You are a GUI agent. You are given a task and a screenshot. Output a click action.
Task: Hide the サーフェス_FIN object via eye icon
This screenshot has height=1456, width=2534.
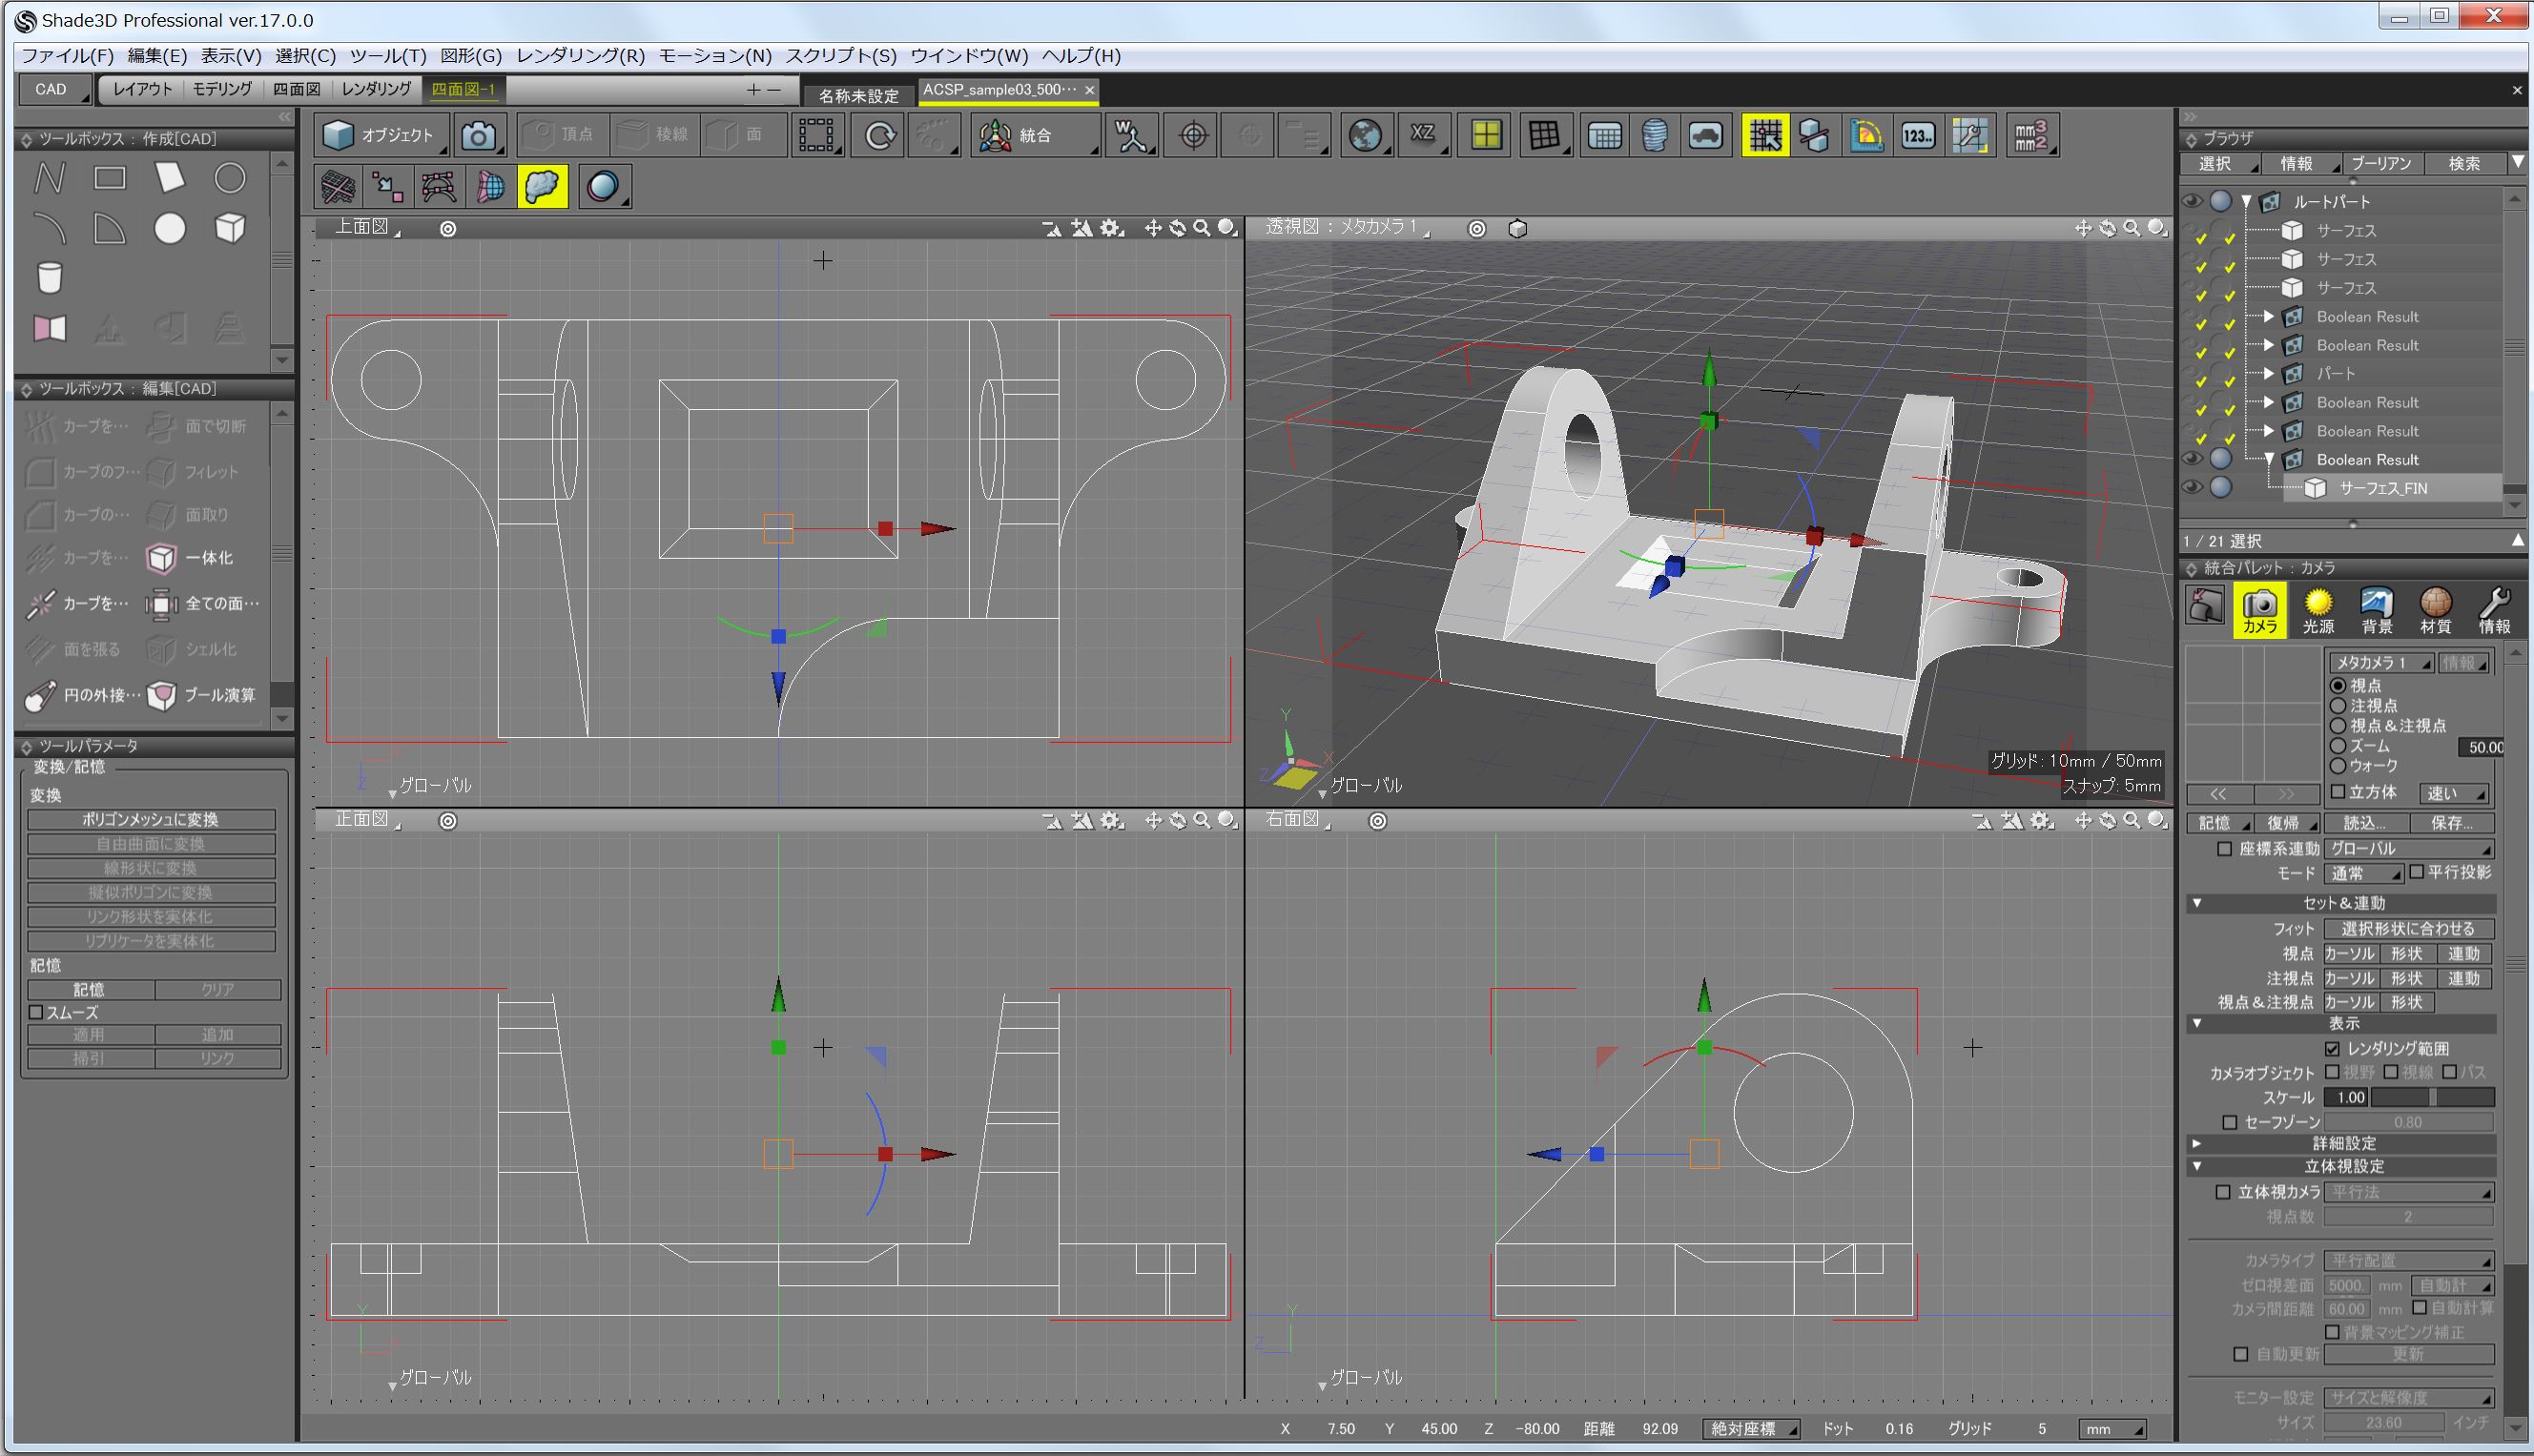(2192, 488)
